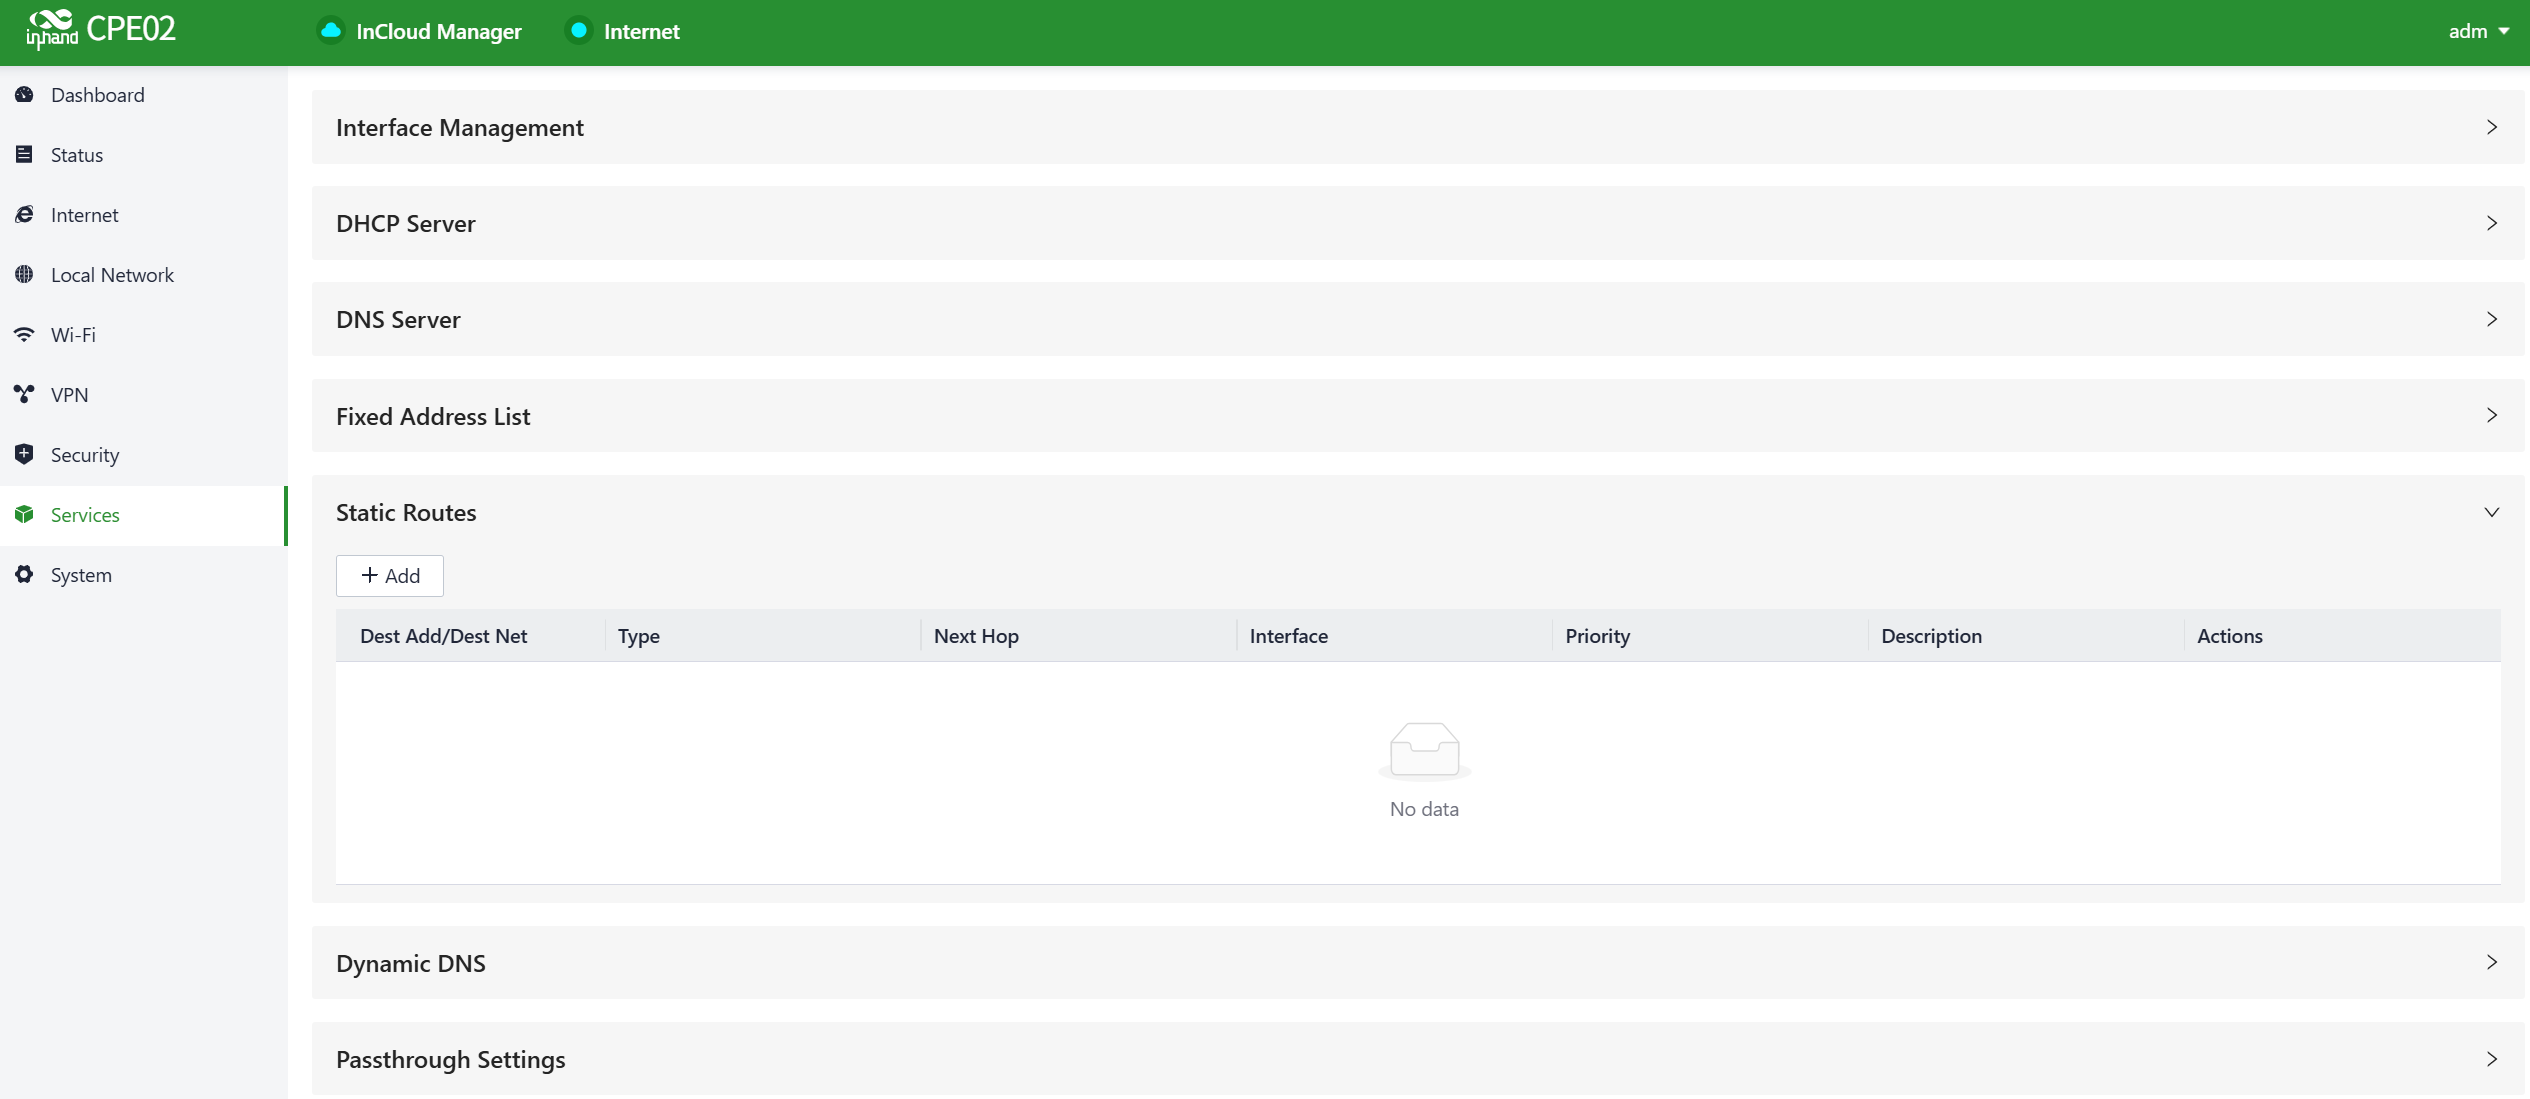The height and width of the screenshot is (1099, 2530).
Task: Open the Internet menu in sidebar
Action: [85, 215]
